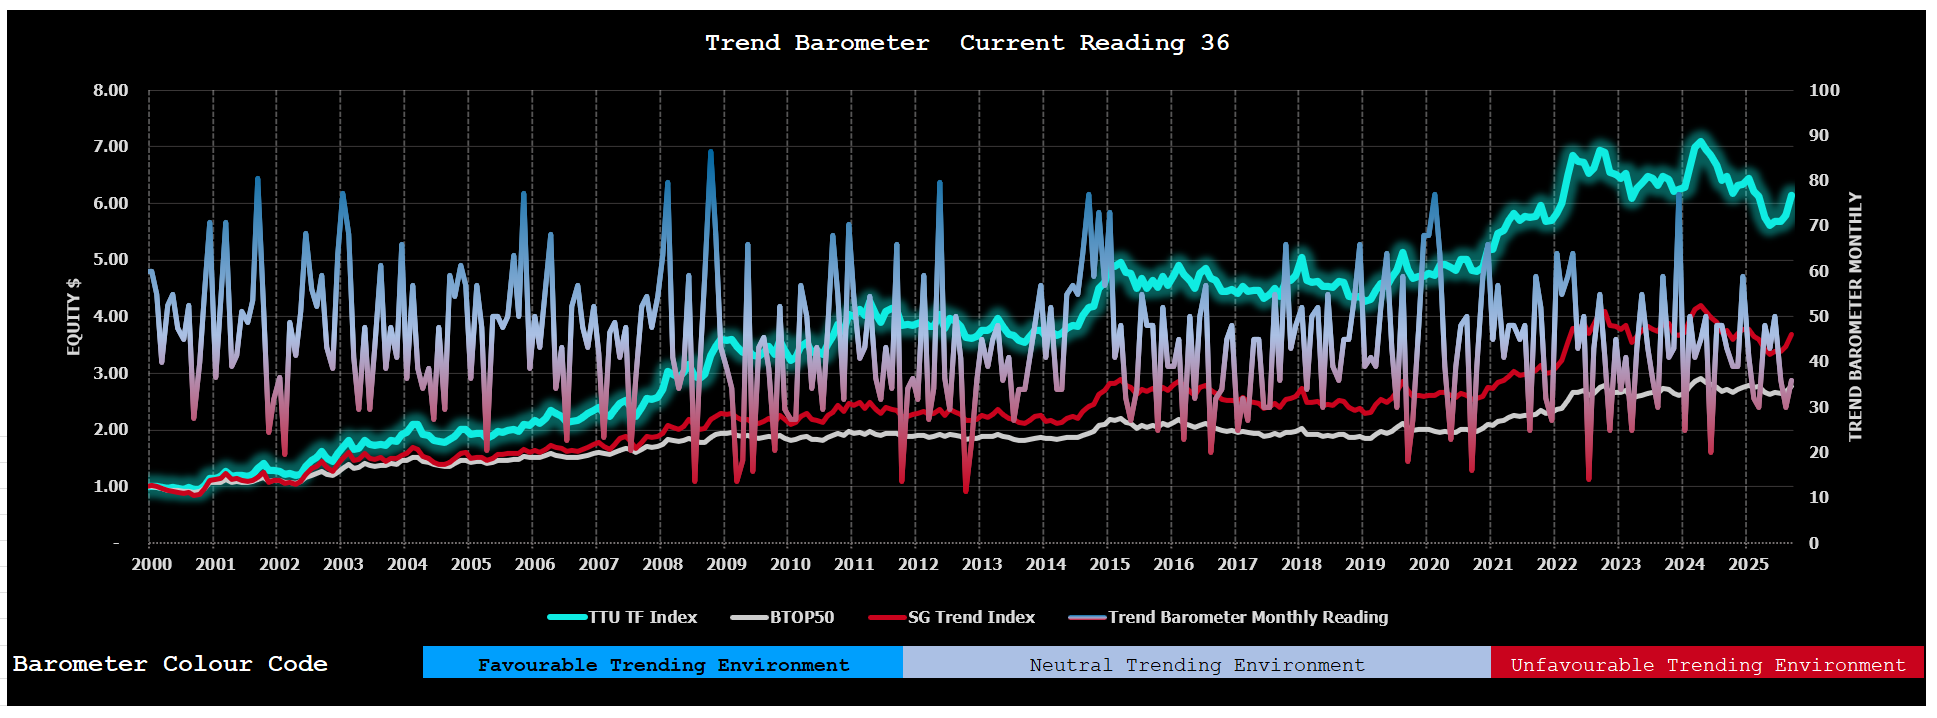
Task: Click the cyan TTU TF Index legend line marker
Action: click(x=567, y=617)
